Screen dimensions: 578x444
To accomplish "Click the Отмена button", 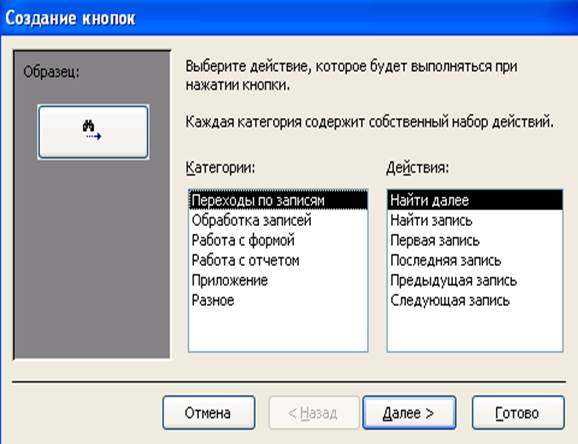I will pyautogui.click(x=209, y=413).
